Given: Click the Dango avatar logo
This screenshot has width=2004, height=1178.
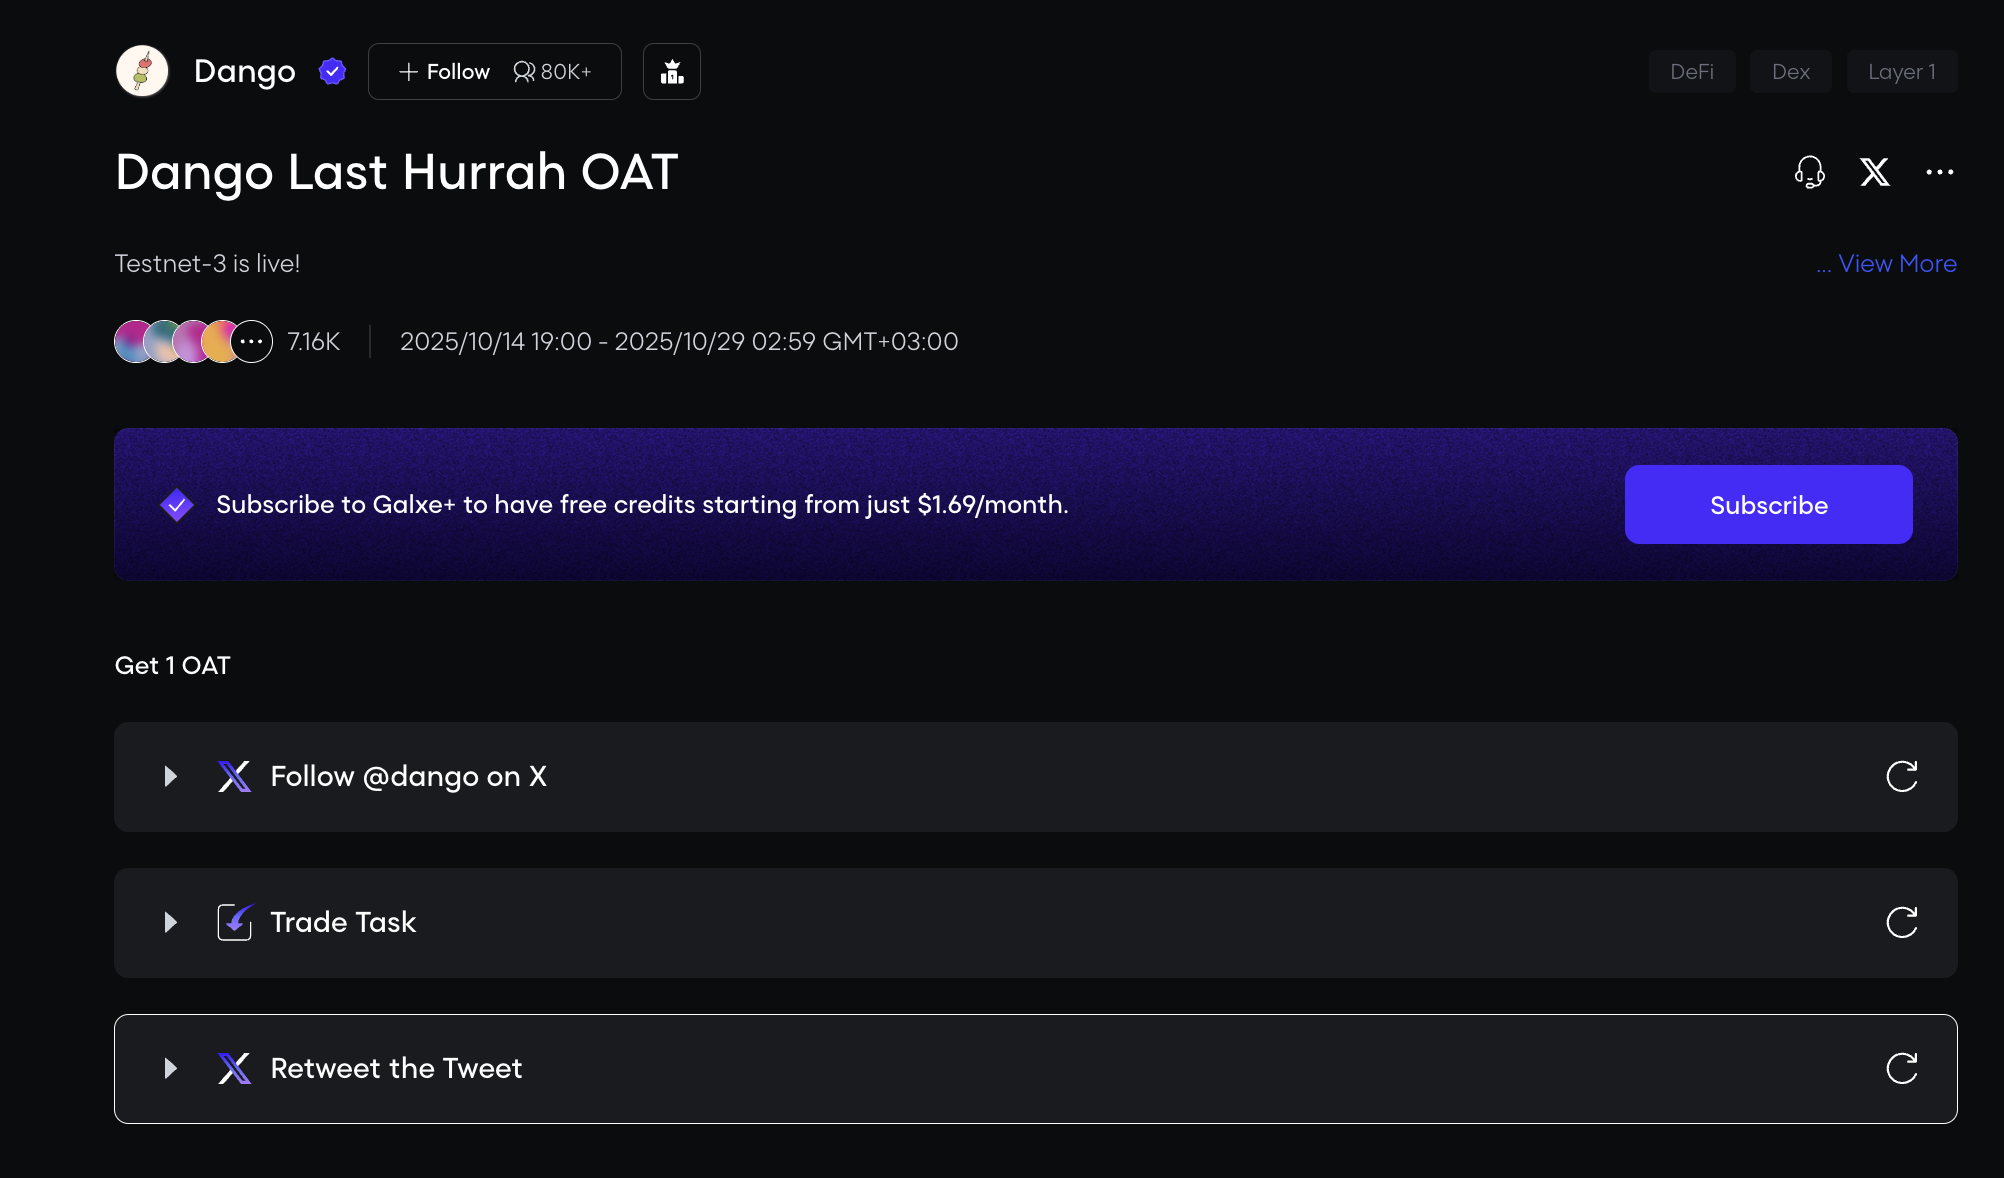Looking at the screenshot, I should point(142,71).
